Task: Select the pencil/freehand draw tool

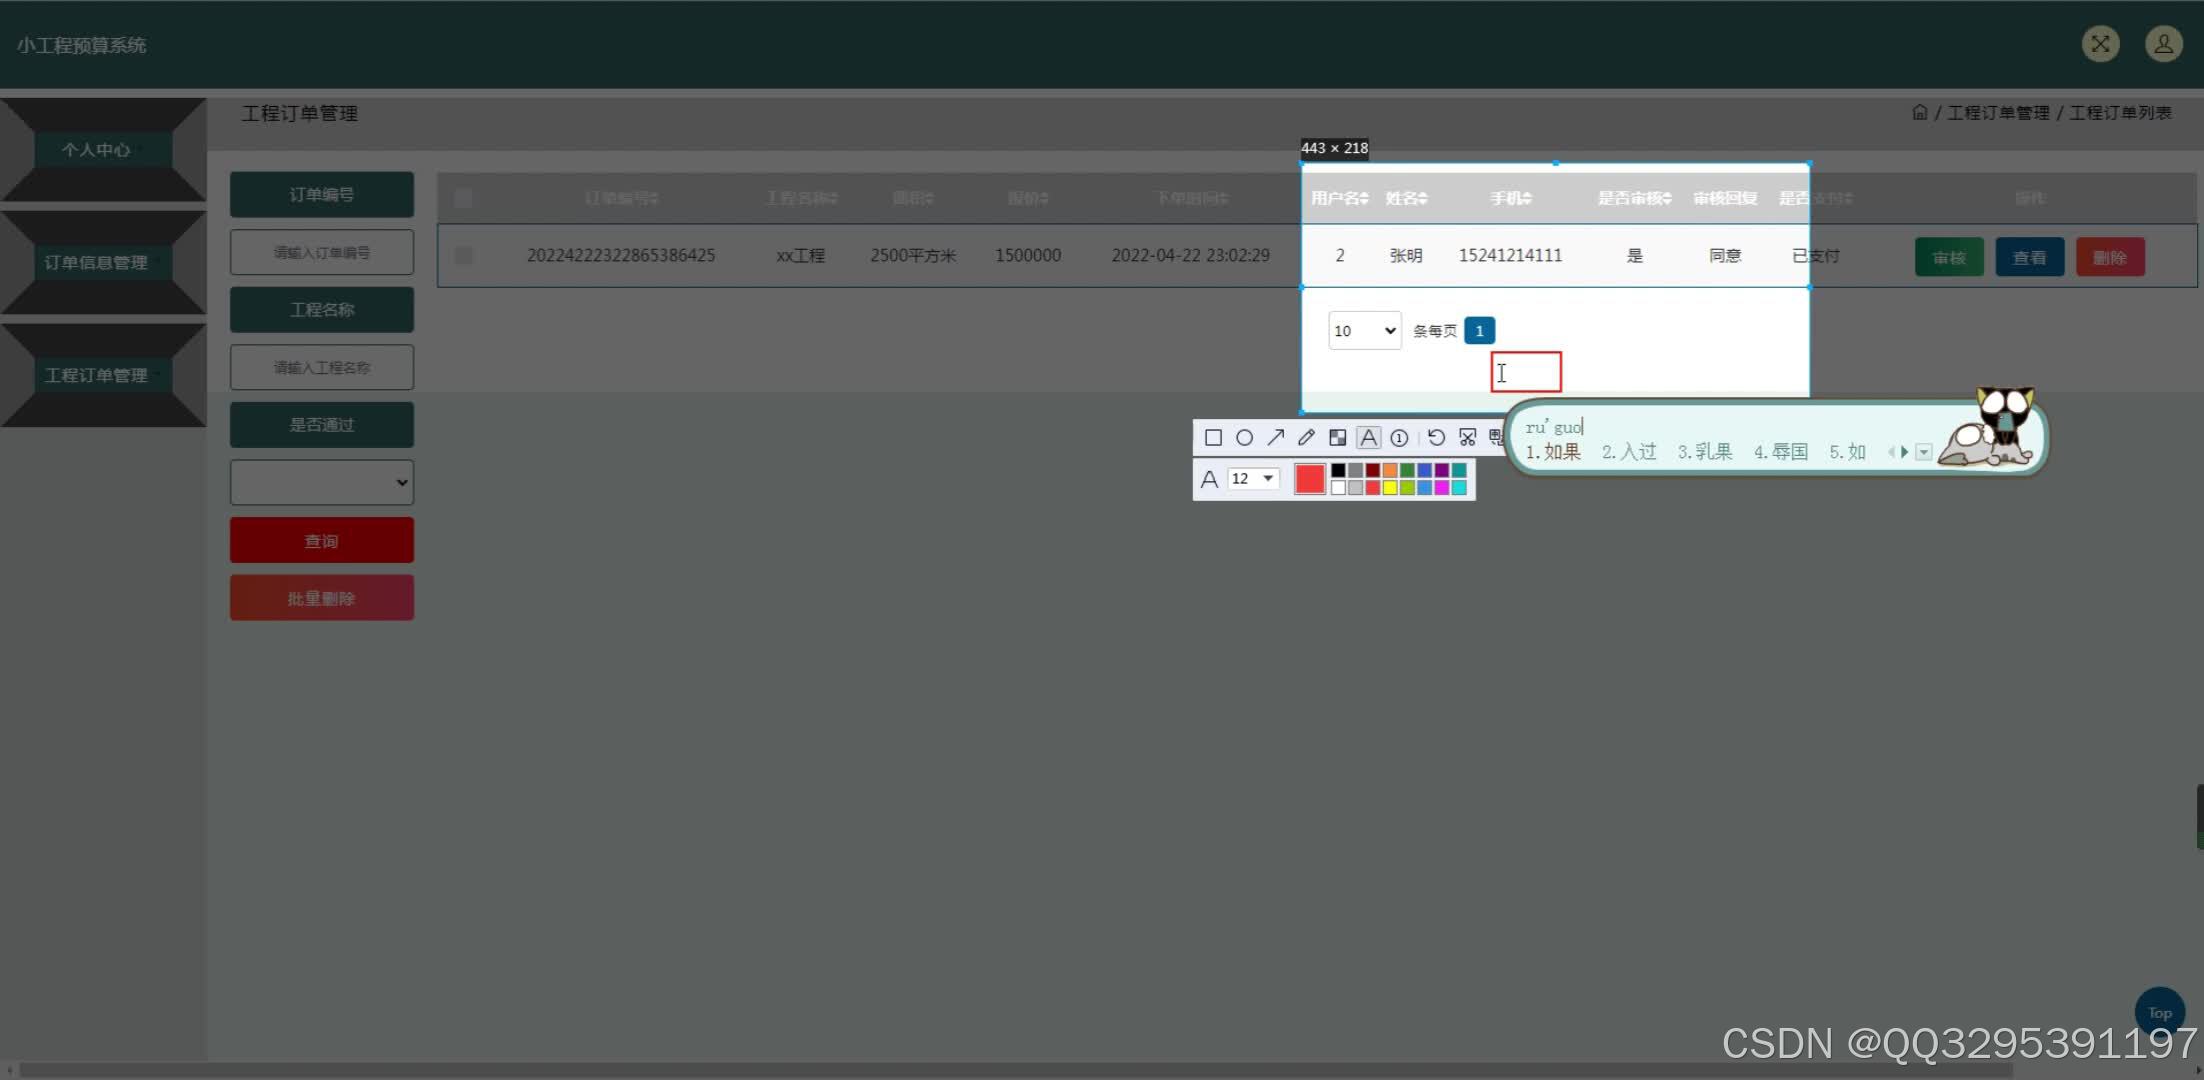Action: point(1307,437)
